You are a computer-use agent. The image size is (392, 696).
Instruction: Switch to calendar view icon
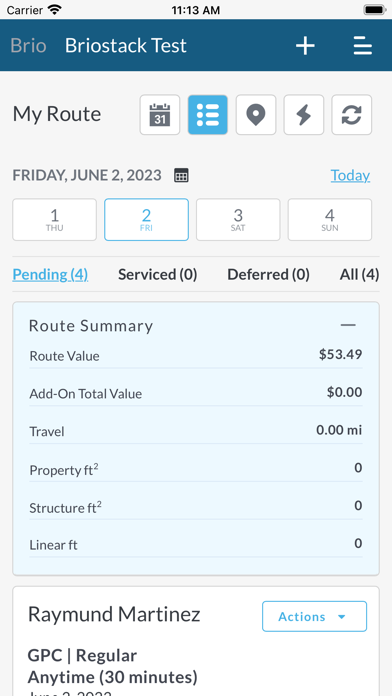click(160, 115)
